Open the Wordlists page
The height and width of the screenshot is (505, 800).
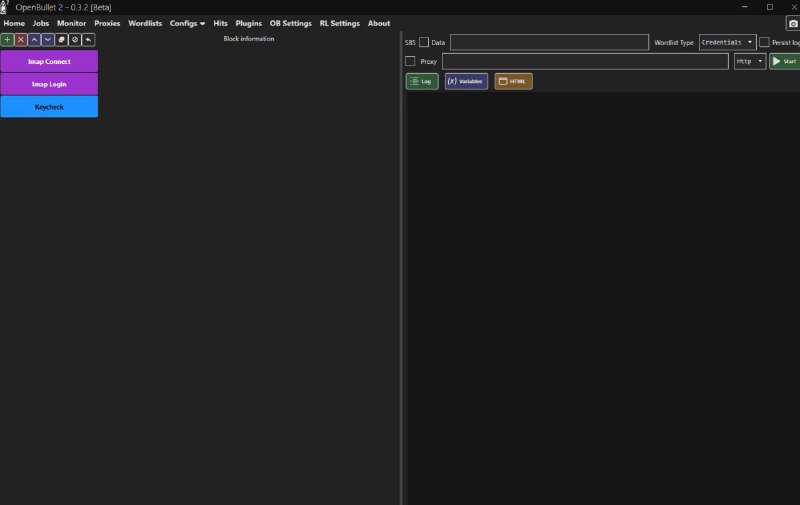[145, 23]
